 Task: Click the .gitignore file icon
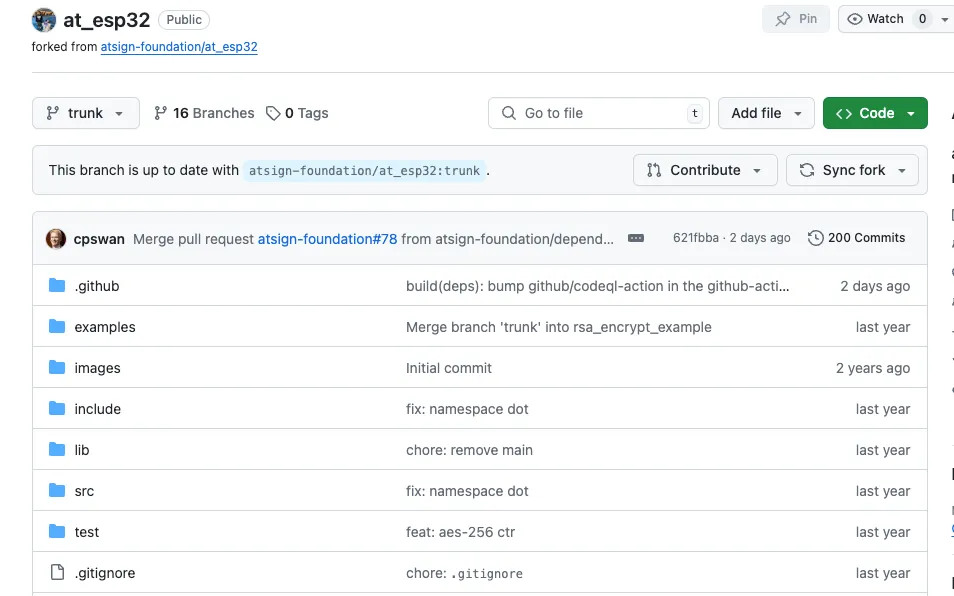click(57, 572)
